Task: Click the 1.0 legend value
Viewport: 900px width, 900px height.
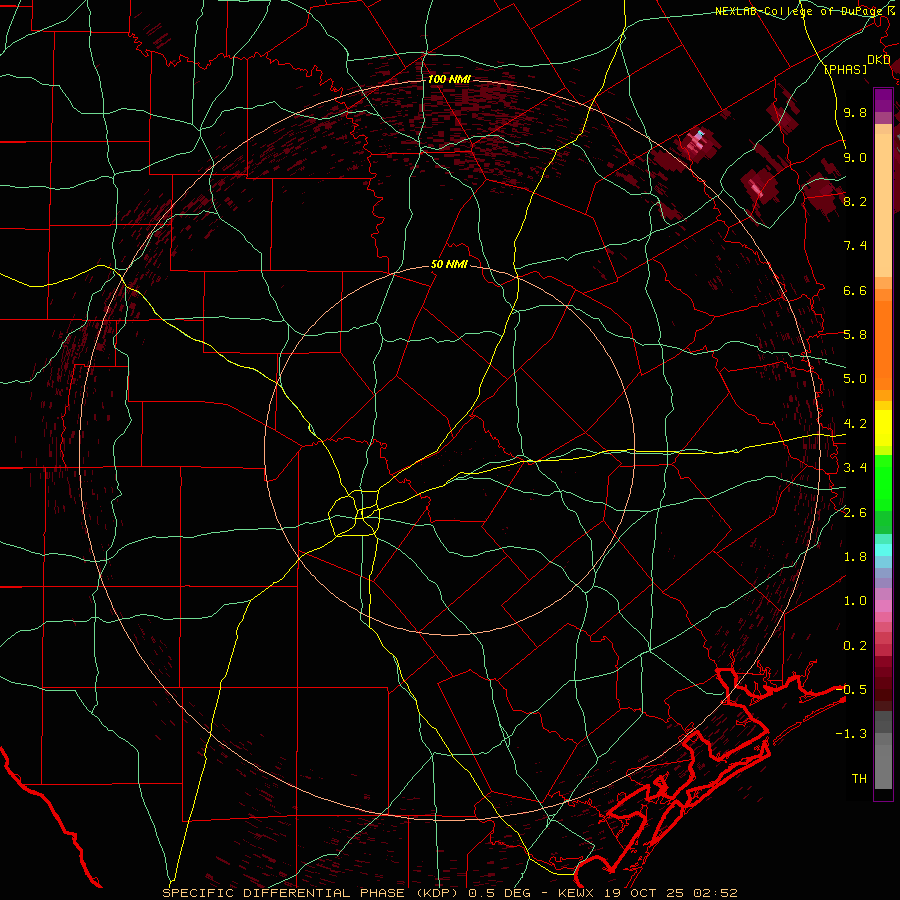Action: click(x=855, y=601)
